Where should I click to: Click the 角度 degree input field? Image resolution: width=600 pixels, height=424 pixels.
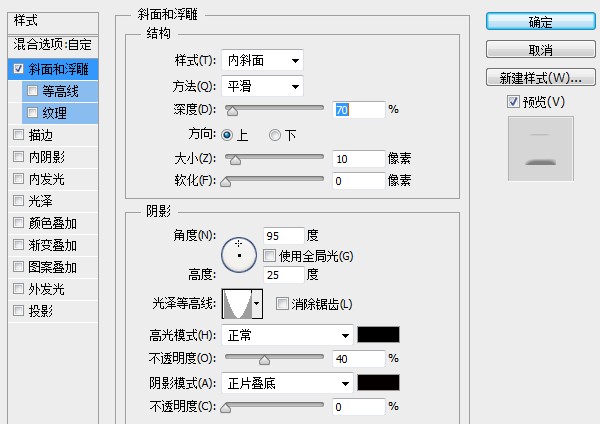click(x=284, y=236)
